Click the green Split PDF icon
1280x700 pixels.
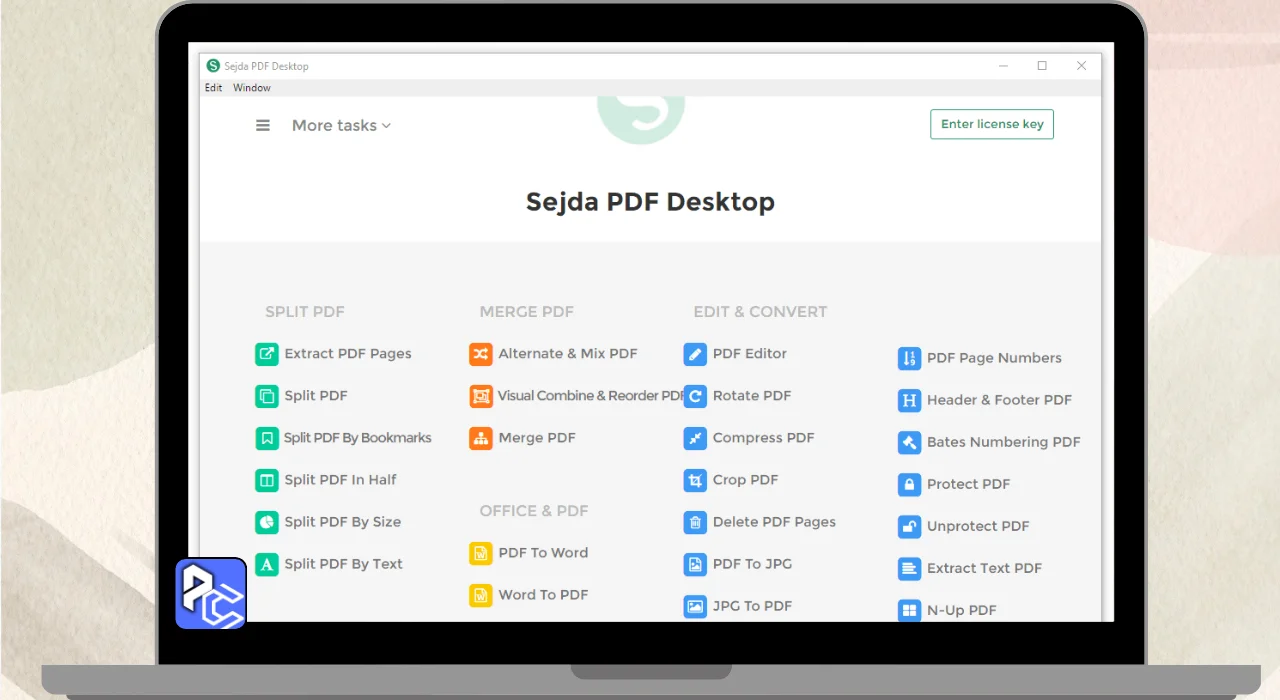point(267,396)
